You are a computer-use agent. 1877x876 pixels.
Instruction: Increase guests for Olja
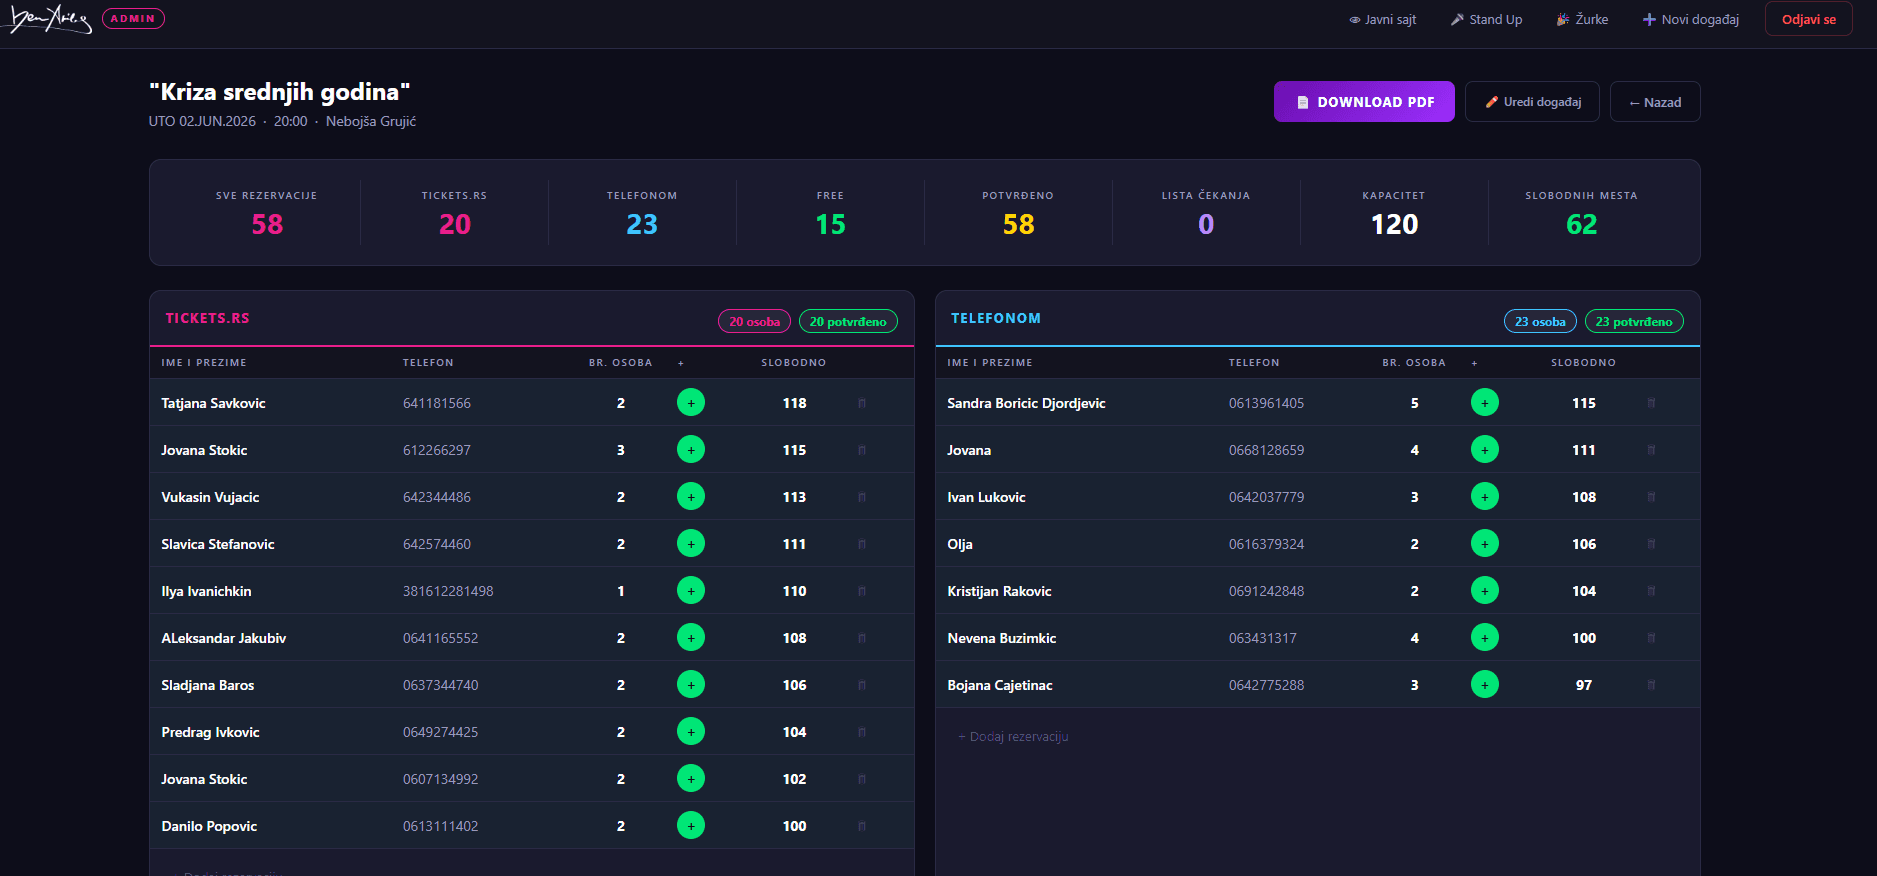pos(1485,543)
